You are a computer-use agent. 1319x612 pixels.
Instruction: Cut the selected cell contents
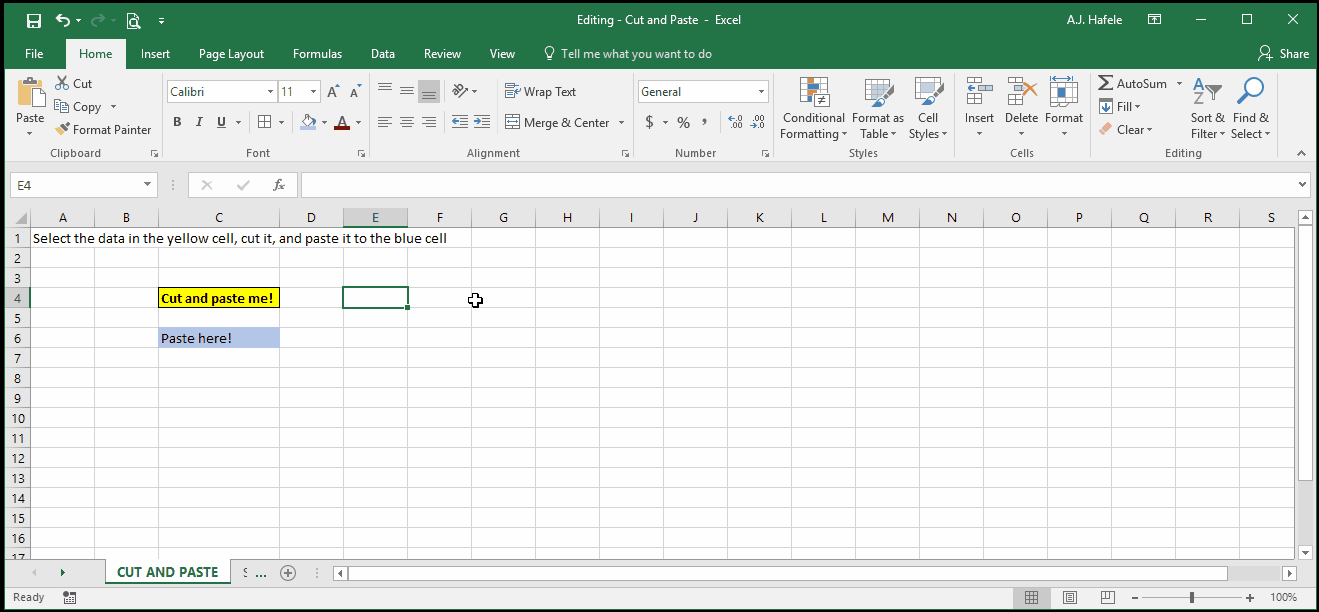tap(73, 84)
